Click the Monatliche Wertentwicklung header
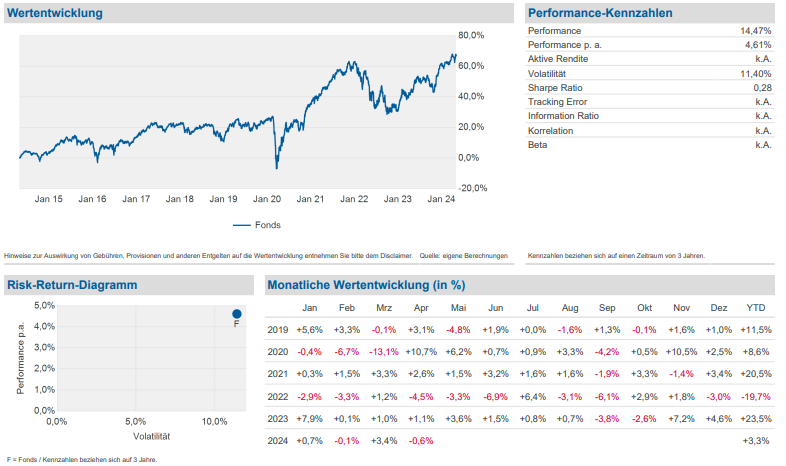 pyautogui.click(x=365, y=285)
